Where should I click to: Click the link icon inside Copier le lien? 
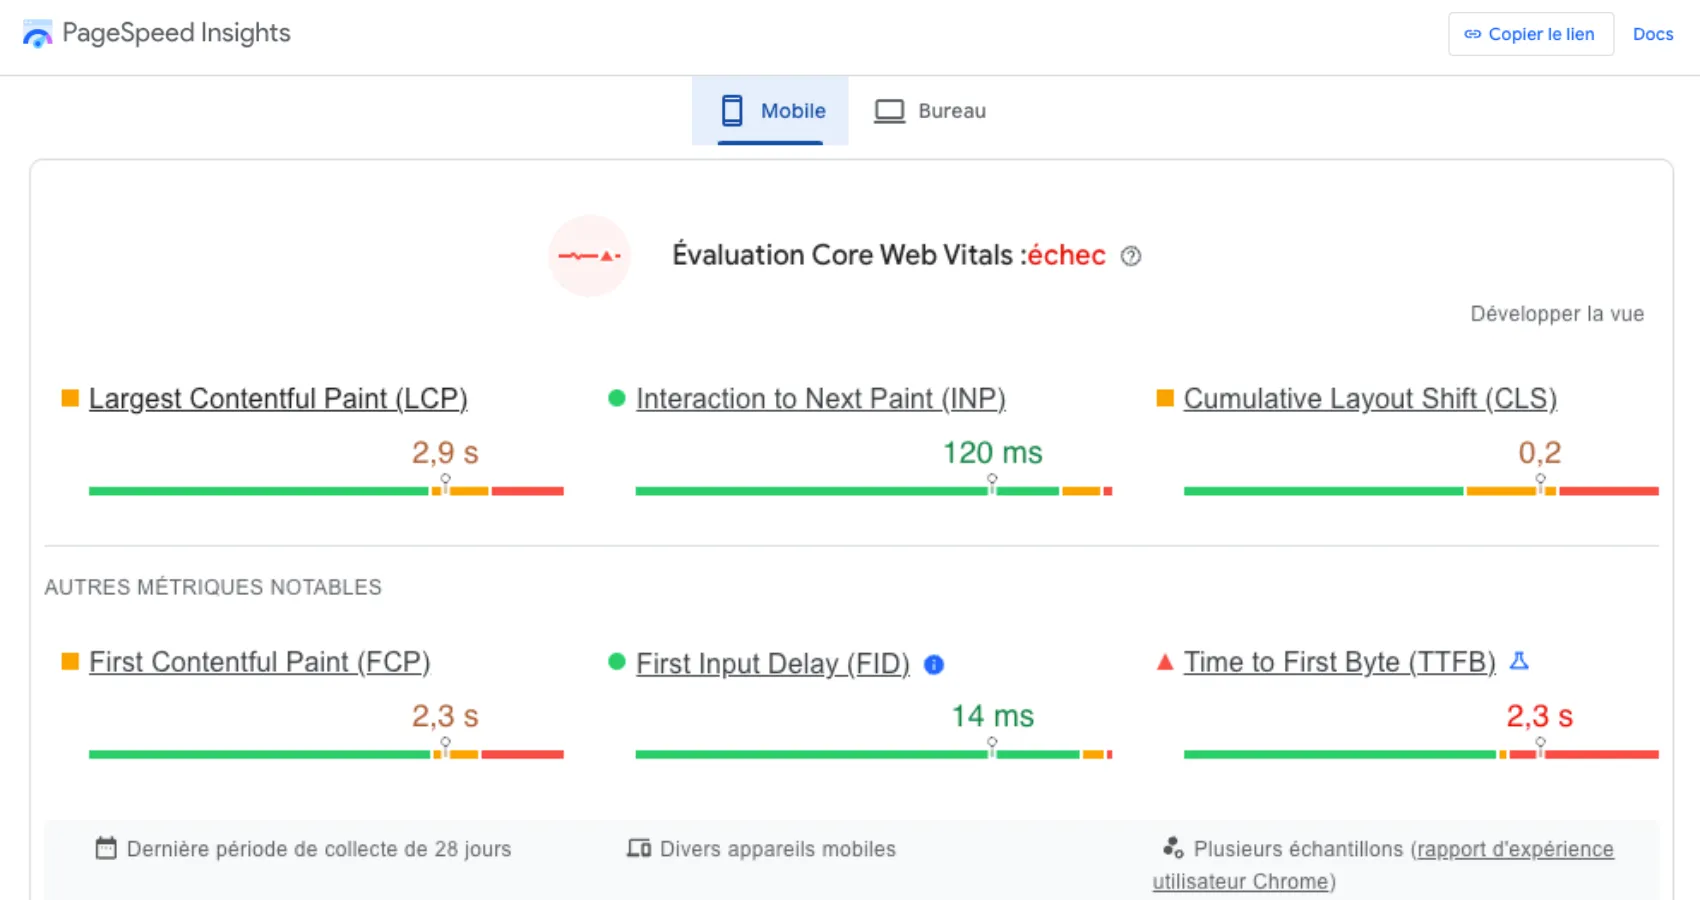1472,33
